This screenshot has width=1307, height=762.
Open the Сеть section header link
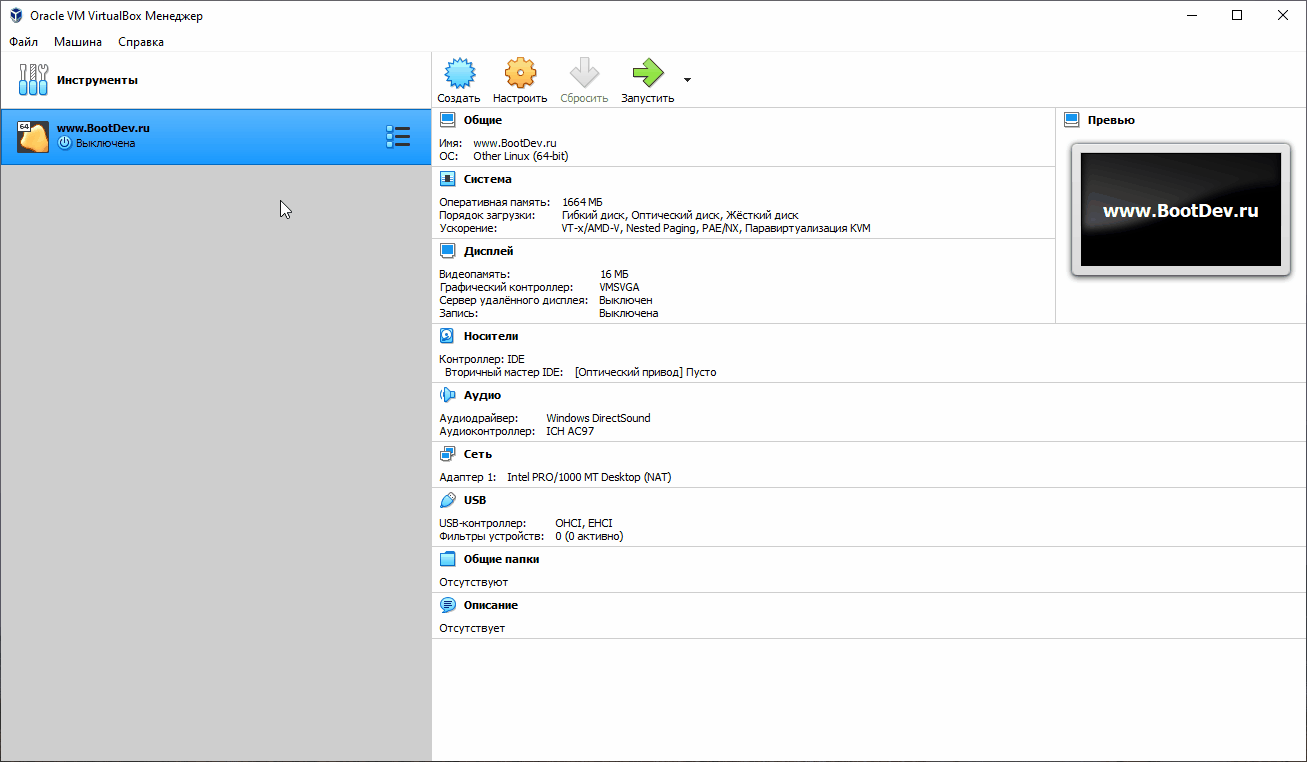click(x=478, y=454)
